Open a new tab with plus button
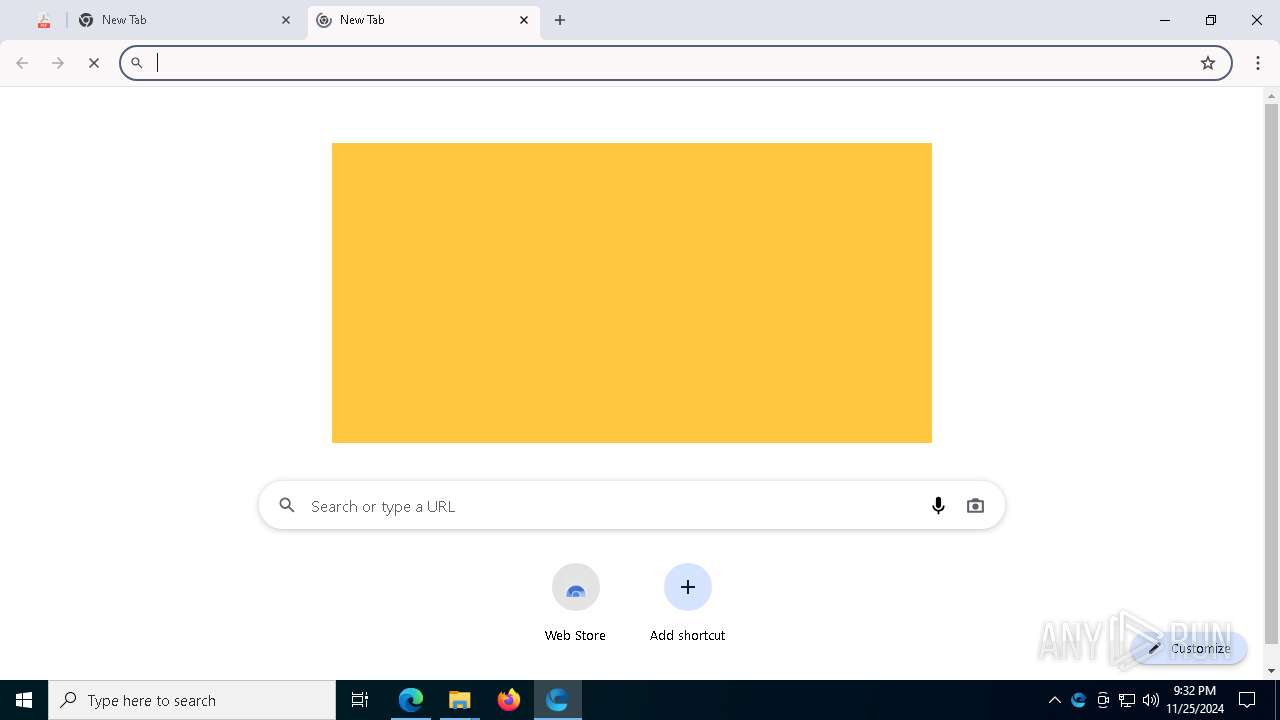This screenshot has width=1280, height=720. coord(560,20)
